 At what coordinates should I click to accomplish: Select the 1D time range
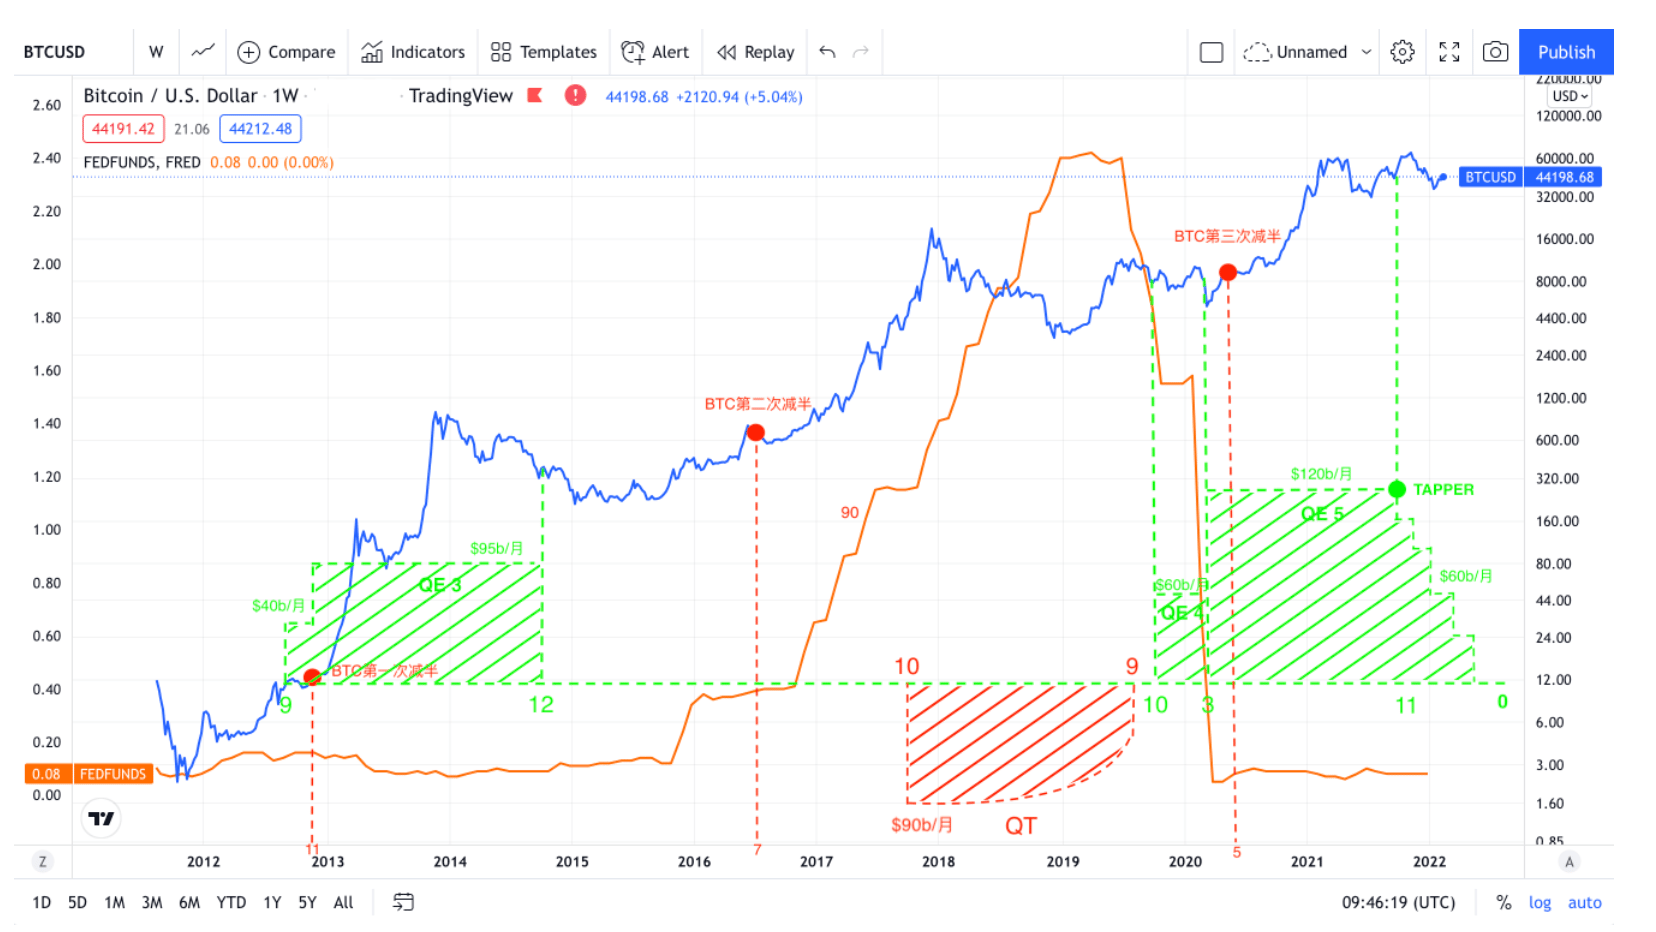pos(41,902)
